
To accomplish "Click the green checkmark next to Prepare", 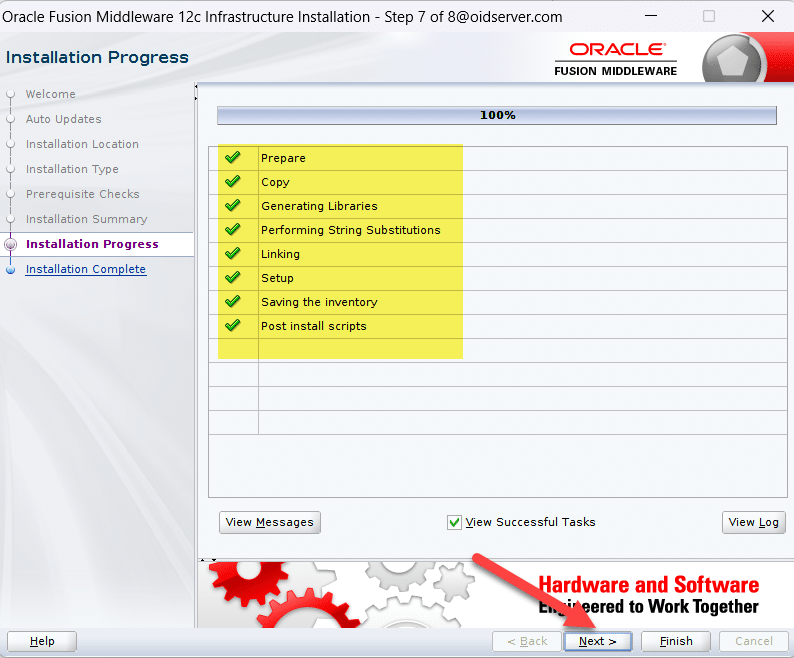I will 233,158.
